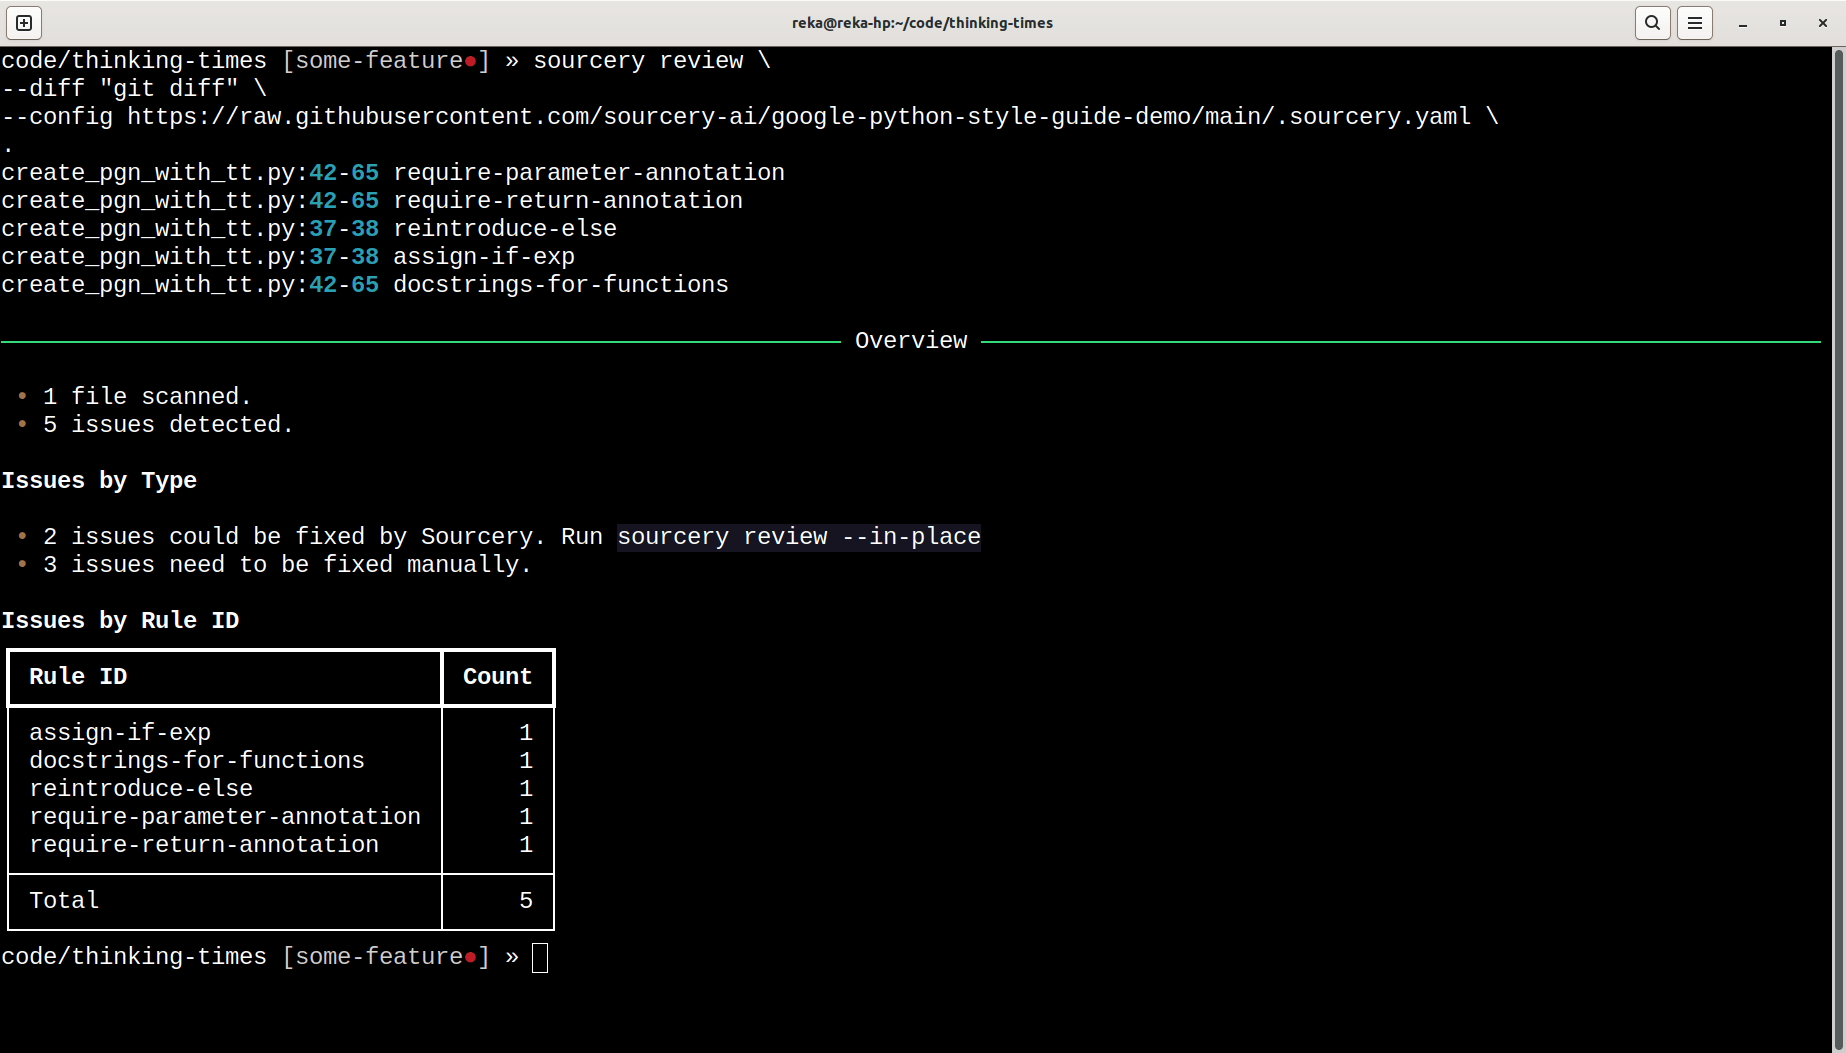Close the terminal window

(1823, 22)
